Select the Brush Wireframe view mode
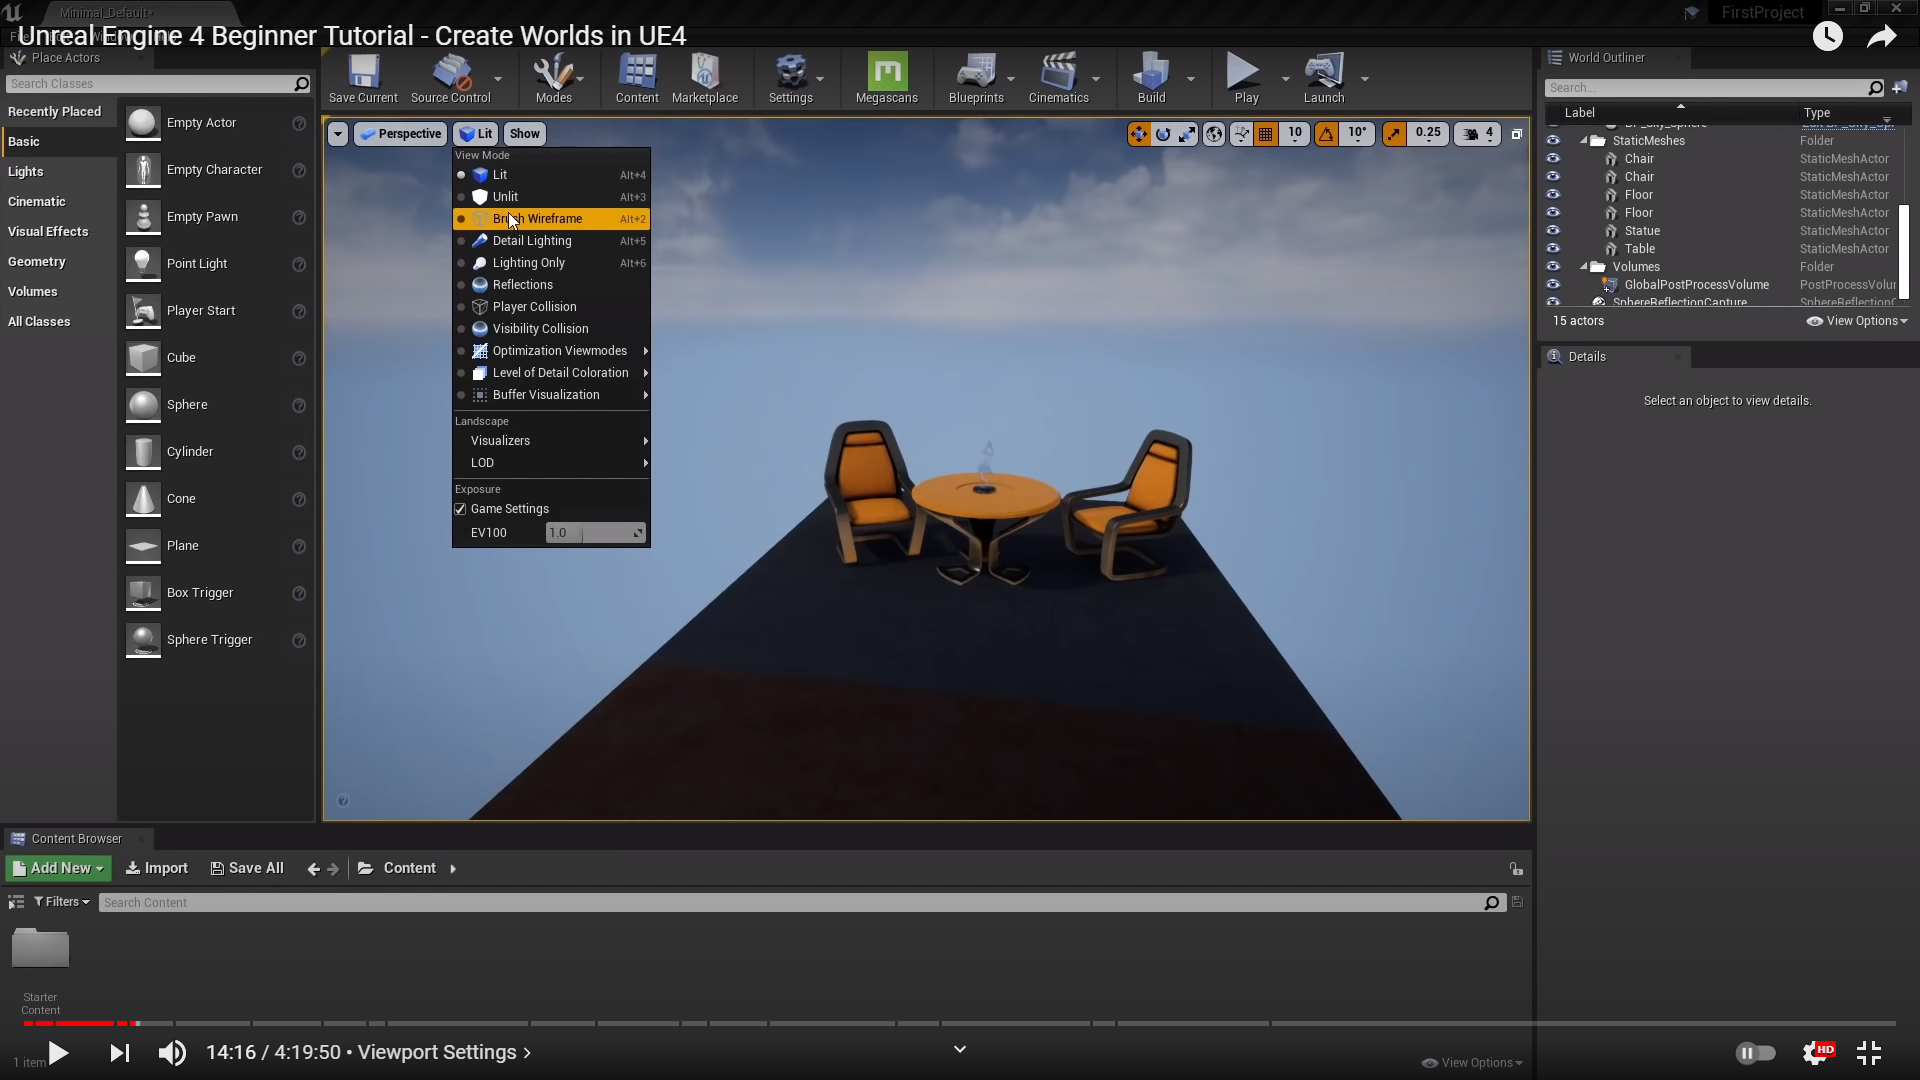 tap(537, 219)
